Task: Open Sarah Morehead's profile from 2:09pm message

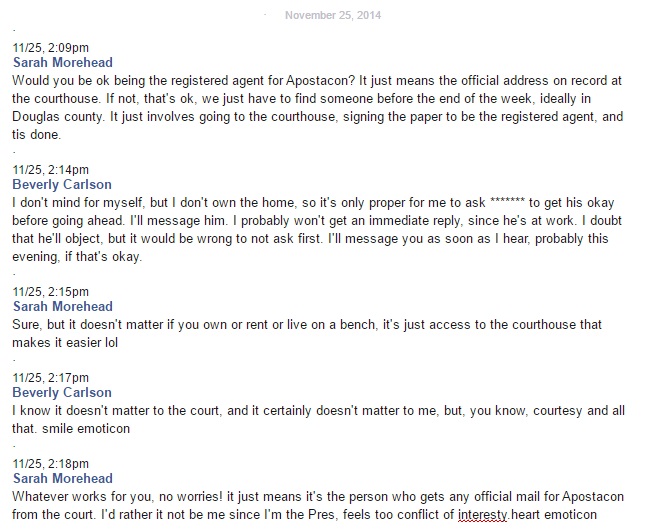Action: tap(63, 62)
